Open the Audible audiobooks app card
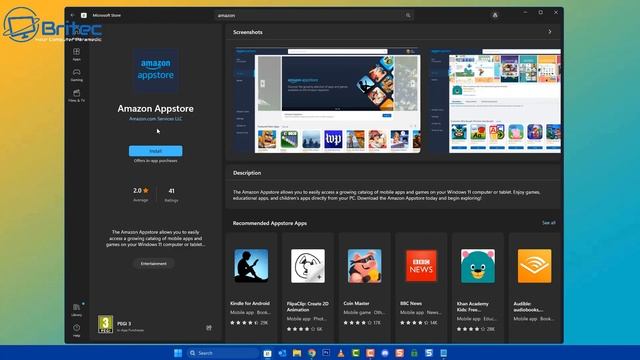 (534, 287)
